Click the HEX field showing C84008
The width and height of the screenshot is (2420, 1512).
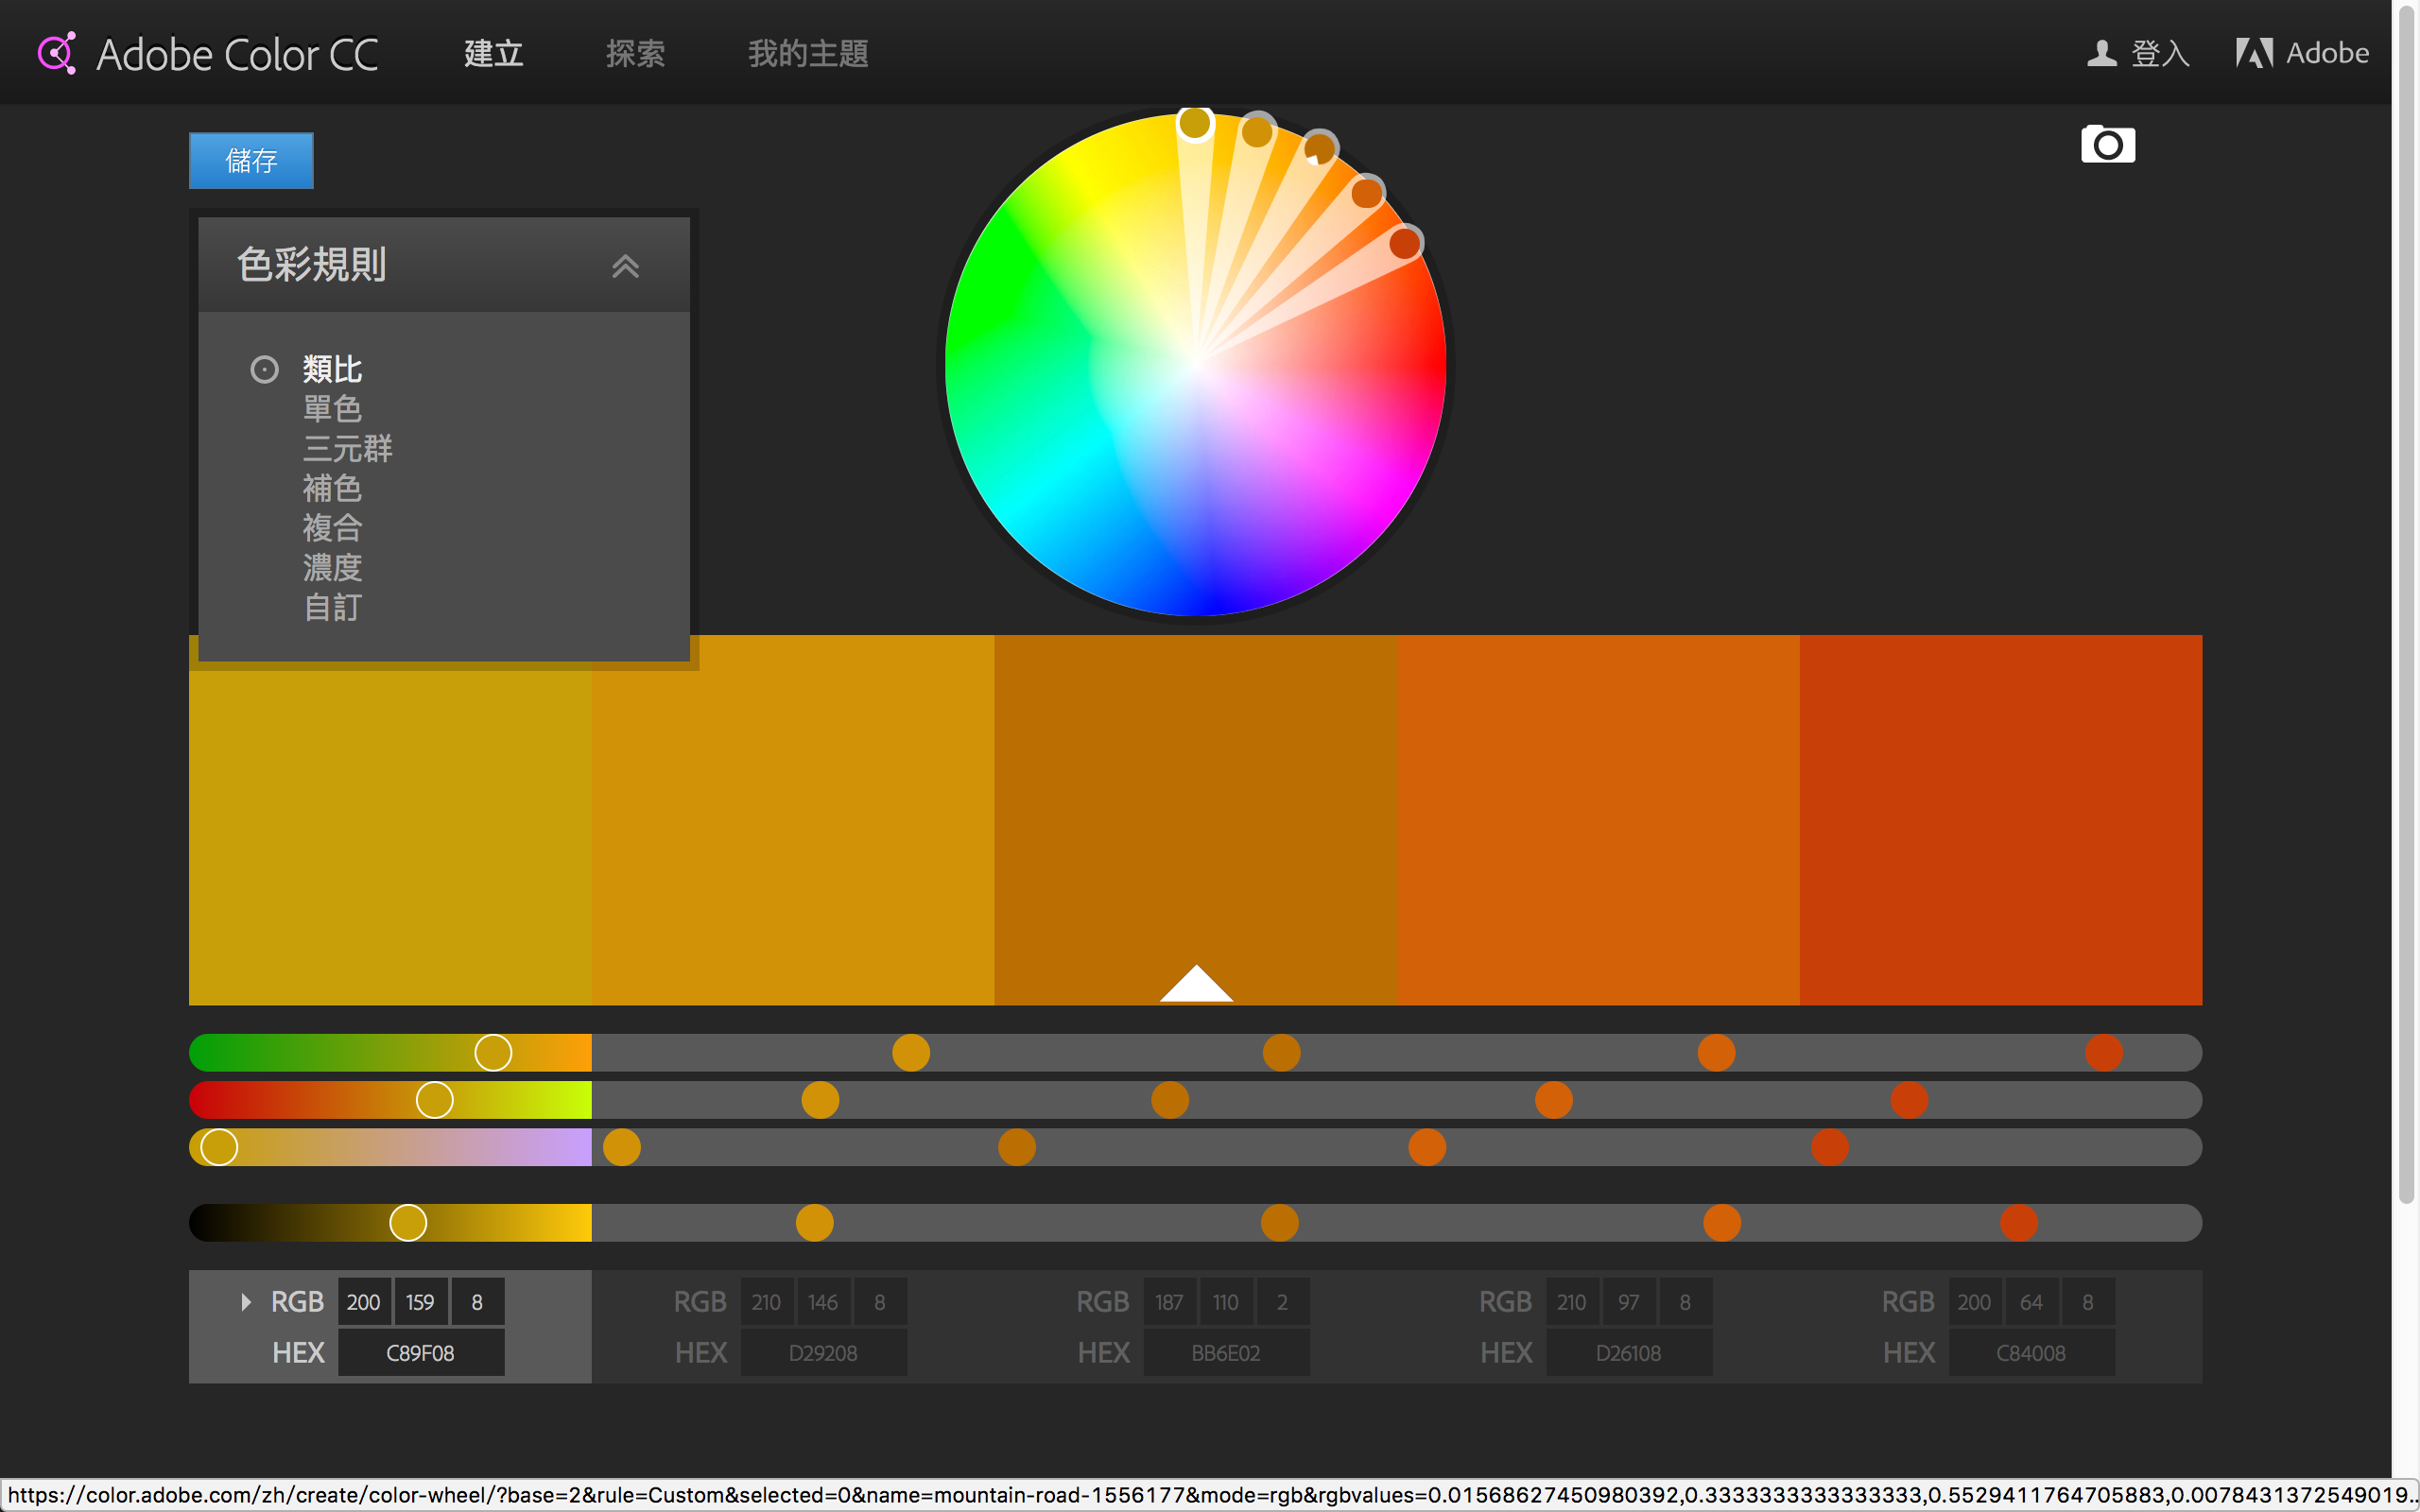click(2032, 1353)
